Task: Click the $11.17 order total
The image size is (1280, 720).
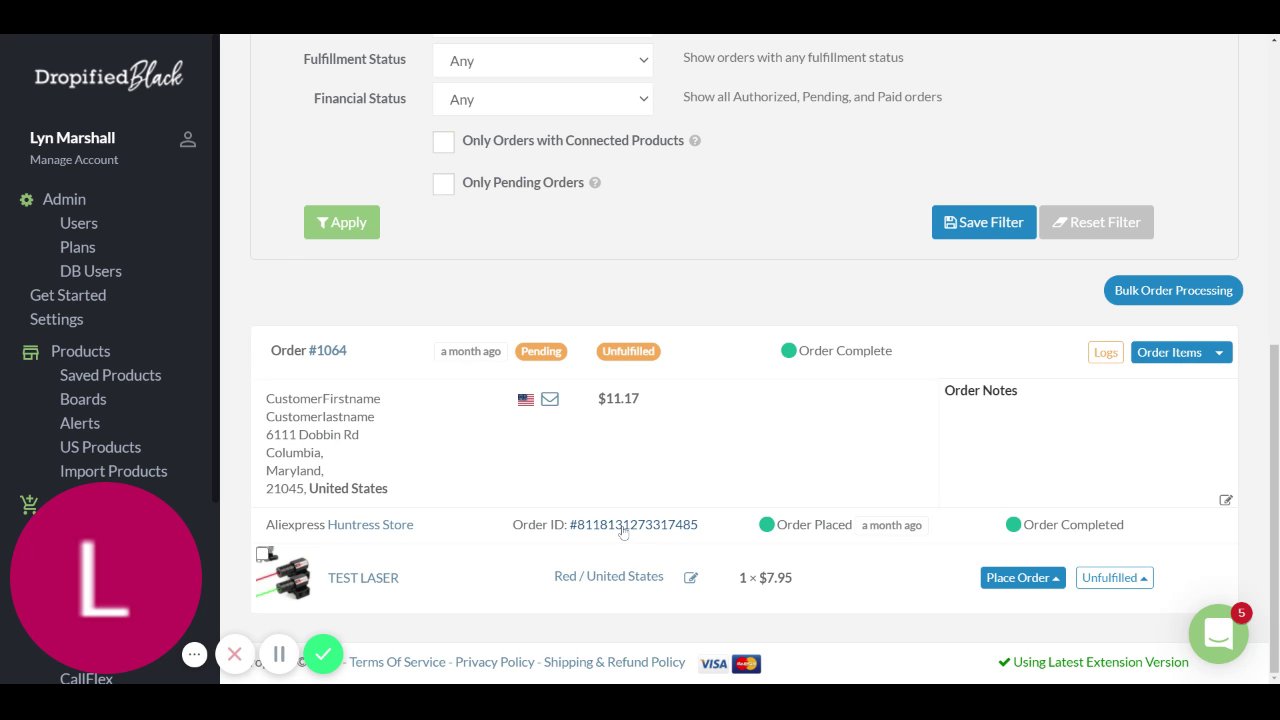Action: pos(618,398)
